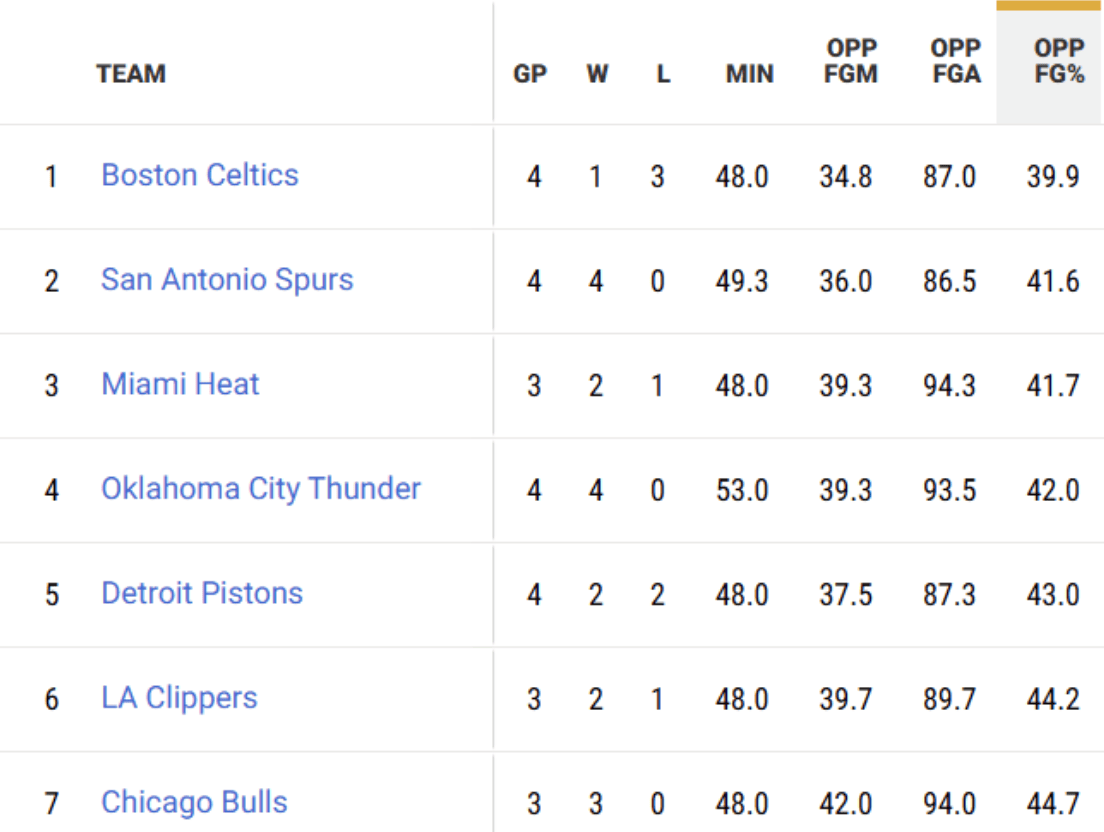Click the Clippers OPP FGM value 39.7

846,699
